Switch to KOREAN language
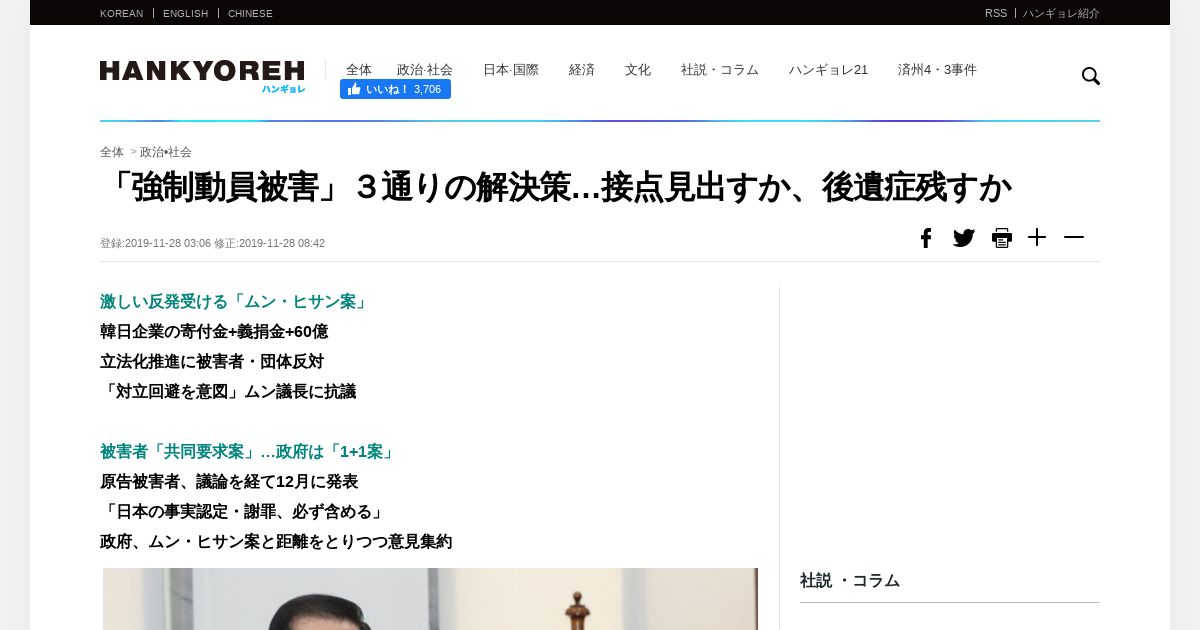Screen dimensions: 1200x630 point(122,13)
